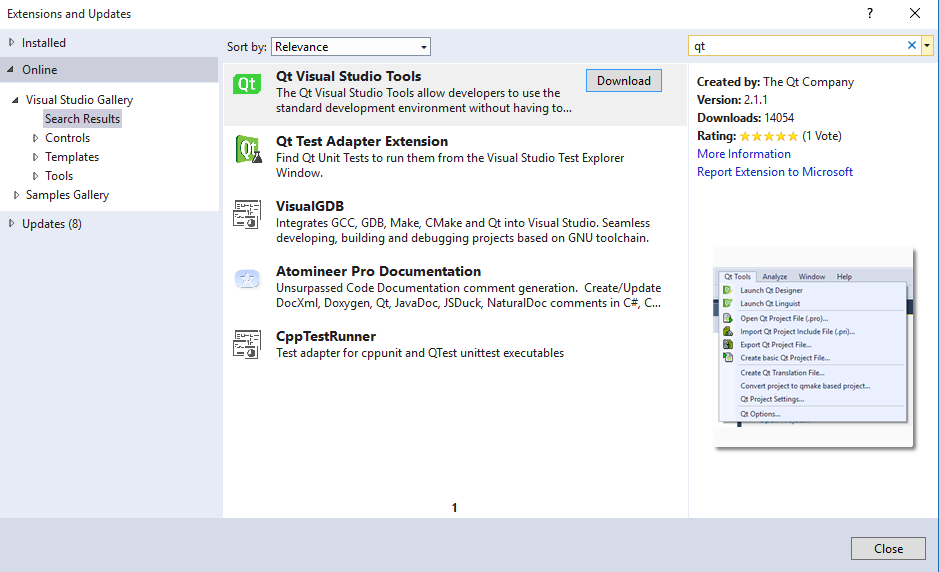The height and width of the screenshot is (572, 939).
Task: Select the VisualGDB result title
Action: click(x=310, y=206)
